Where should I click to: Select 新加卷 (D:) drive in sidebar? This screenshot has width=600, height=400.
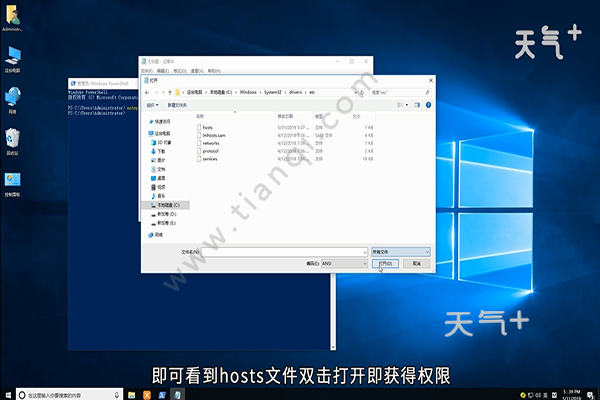163,214
